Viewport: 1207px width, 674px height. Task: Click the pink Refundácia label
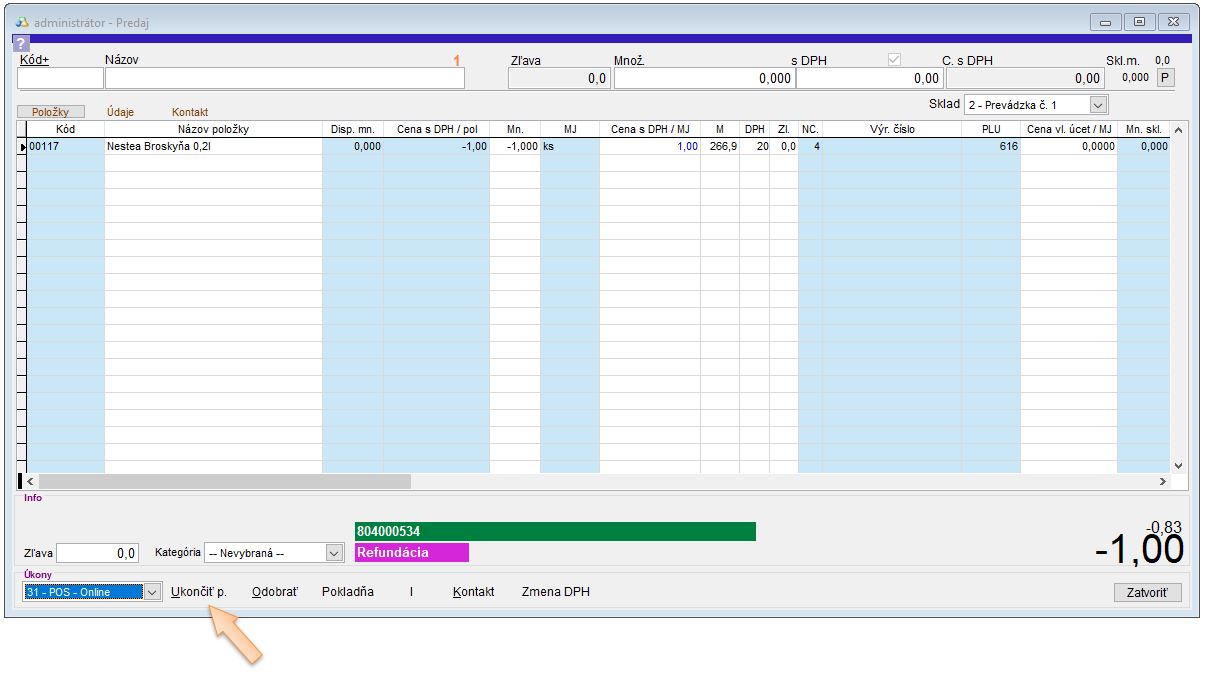pyautogui.click(x=411, y=553)
